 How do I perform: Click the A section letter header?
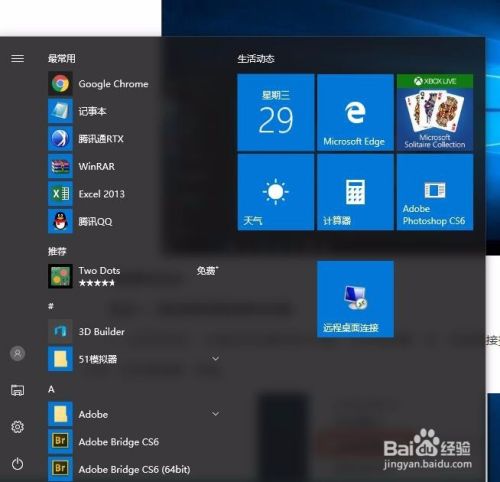[51, 389]
